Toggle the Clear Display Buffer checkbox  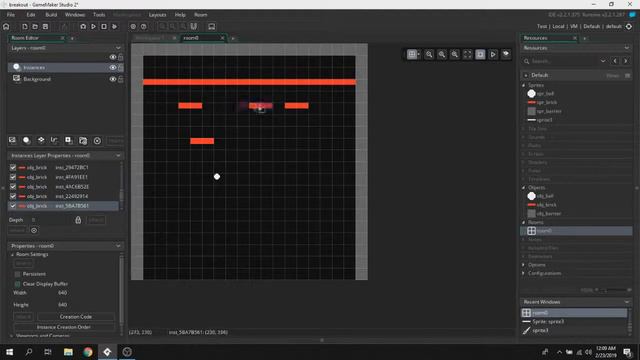pos(18,284)
